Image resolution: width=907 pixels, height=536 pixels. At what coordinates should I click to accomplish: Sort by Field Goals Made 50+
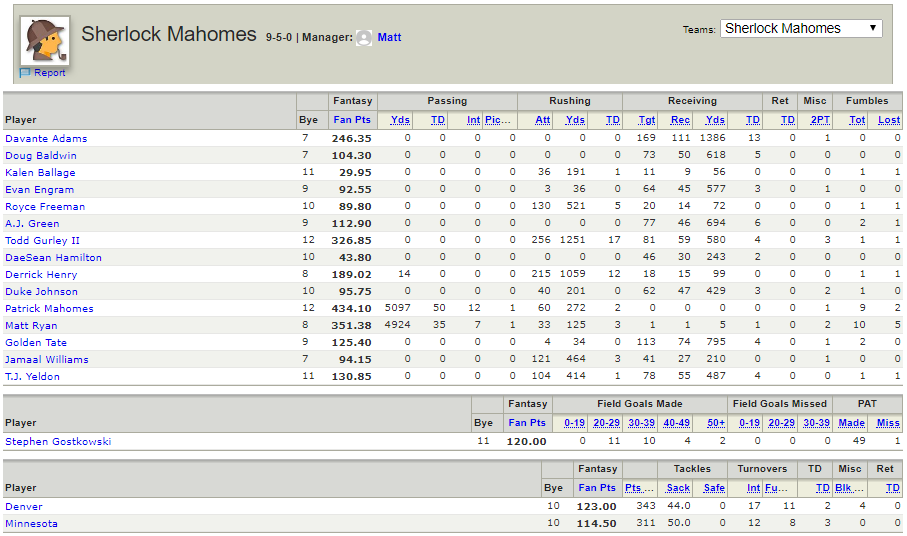point(716,423)
